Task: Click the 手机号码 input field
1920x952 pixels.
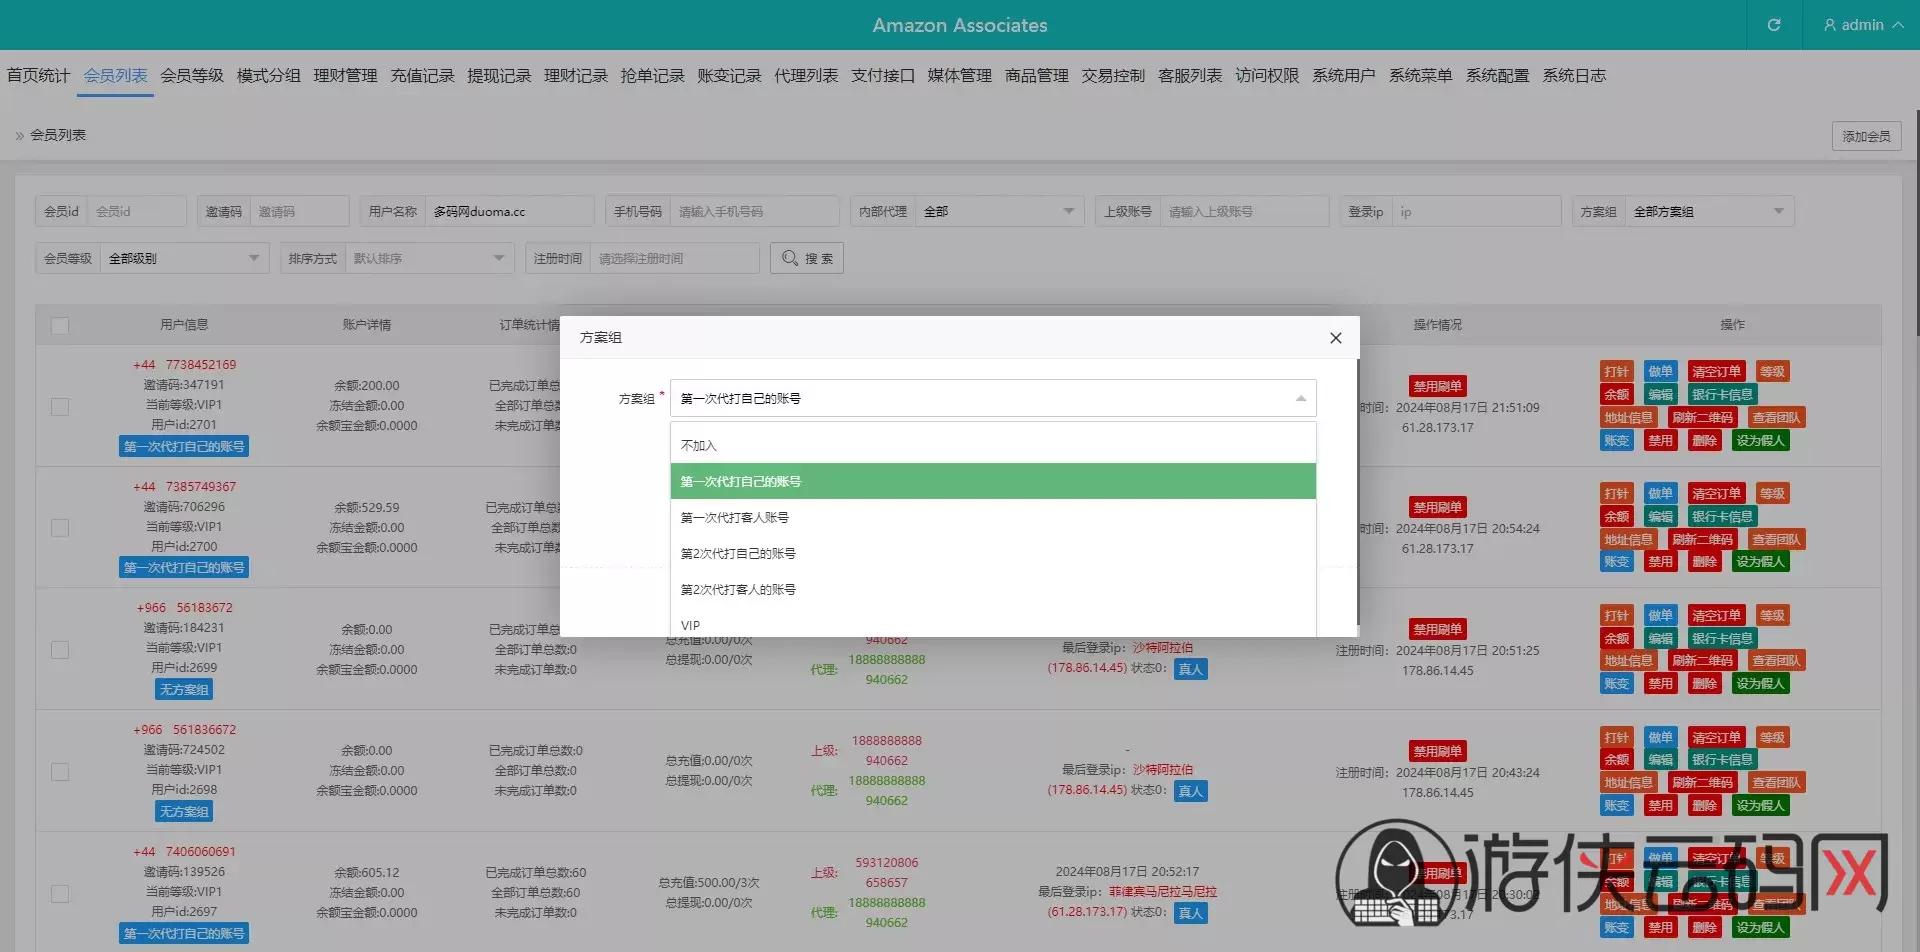Action: [754, 212]
